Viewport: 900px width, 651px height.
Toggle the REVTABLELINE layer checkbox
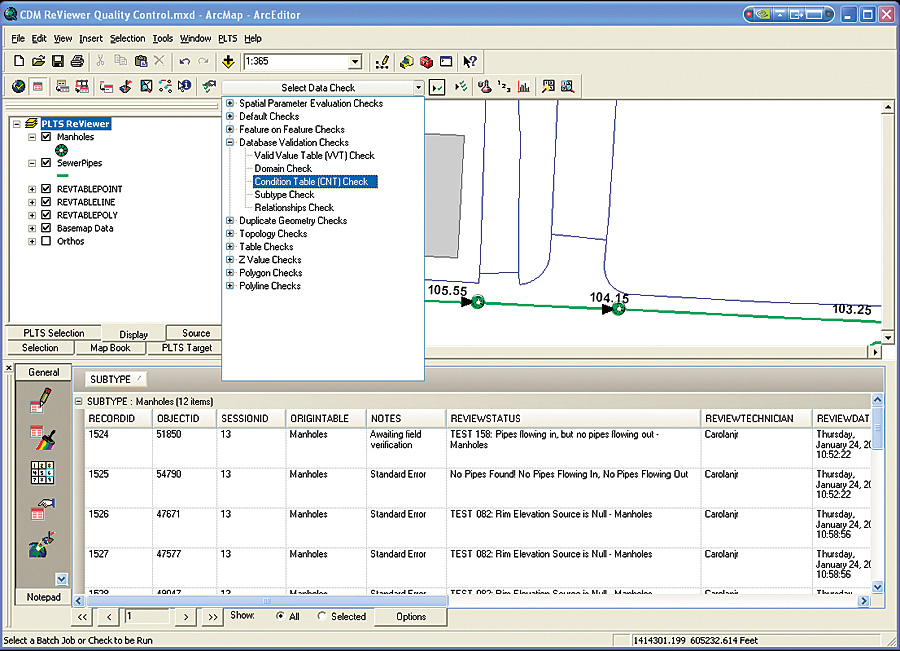pos(46,202)
